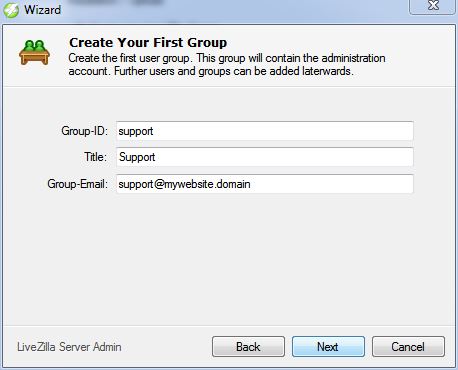Click the group users desk icon

34,52
